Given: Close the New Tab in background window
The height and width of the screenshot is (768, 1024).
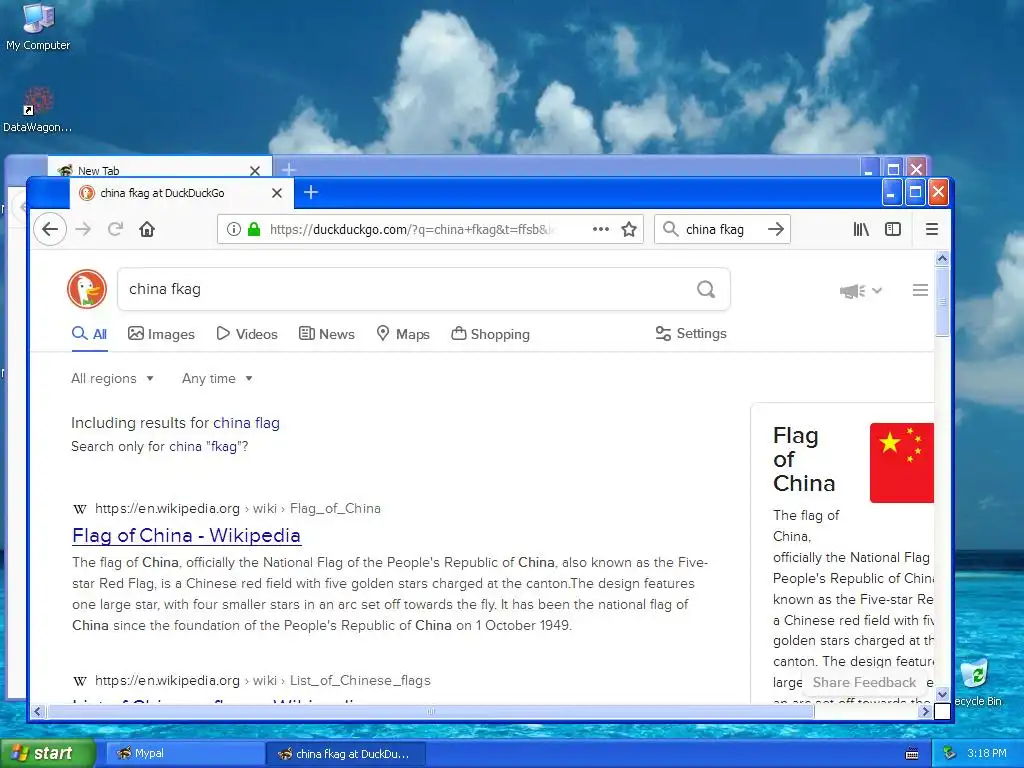Looking at the screenshot, I should click(x=255, y=170).
